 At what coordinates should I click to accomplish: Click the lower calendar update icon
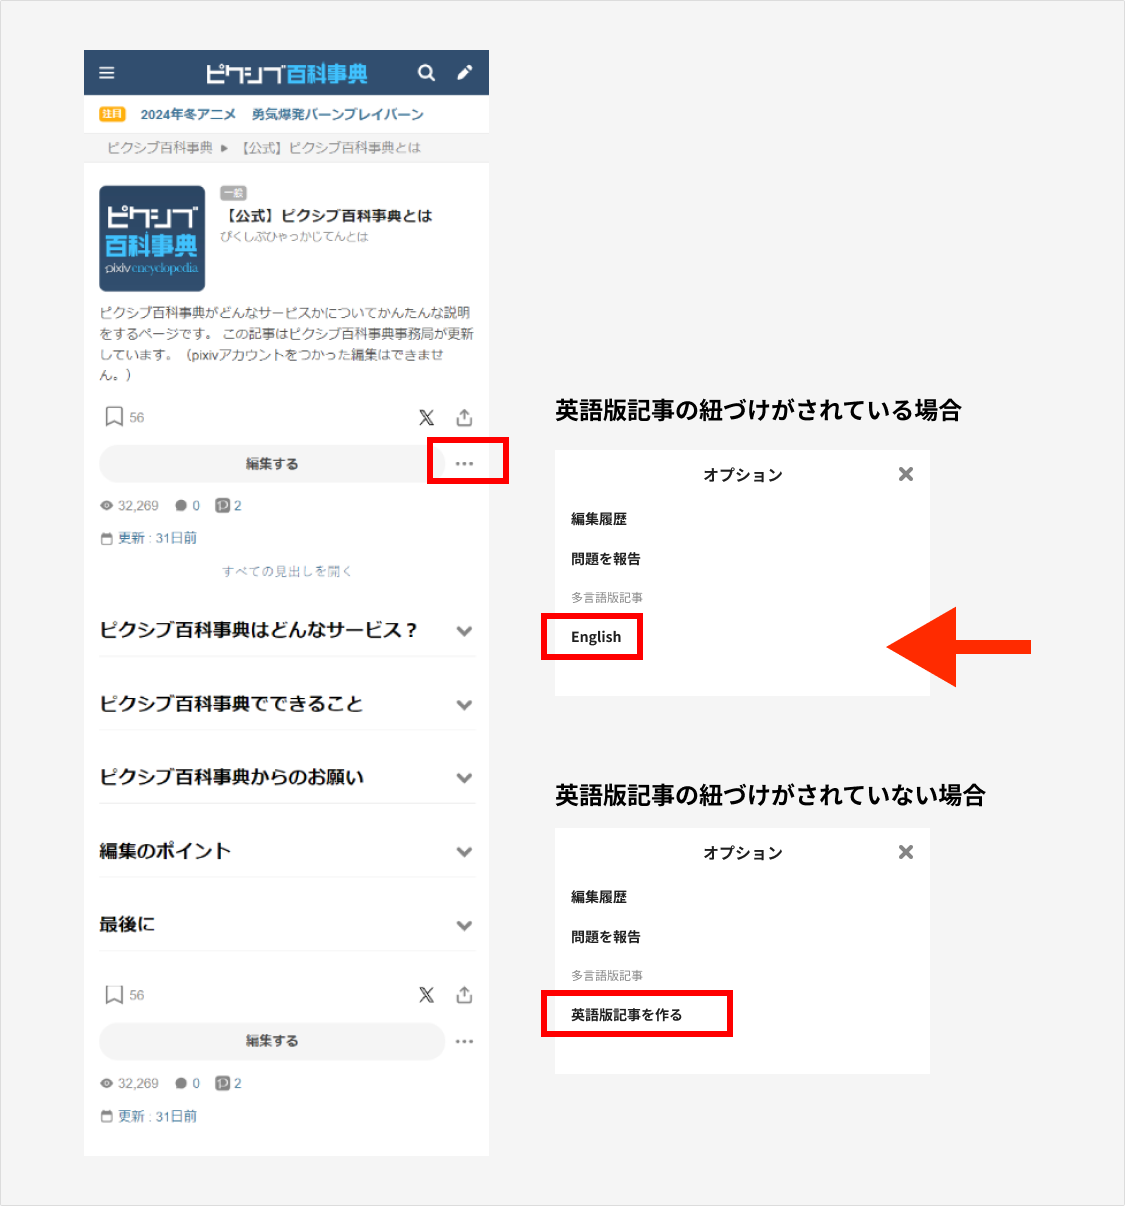pos(106,1117)
